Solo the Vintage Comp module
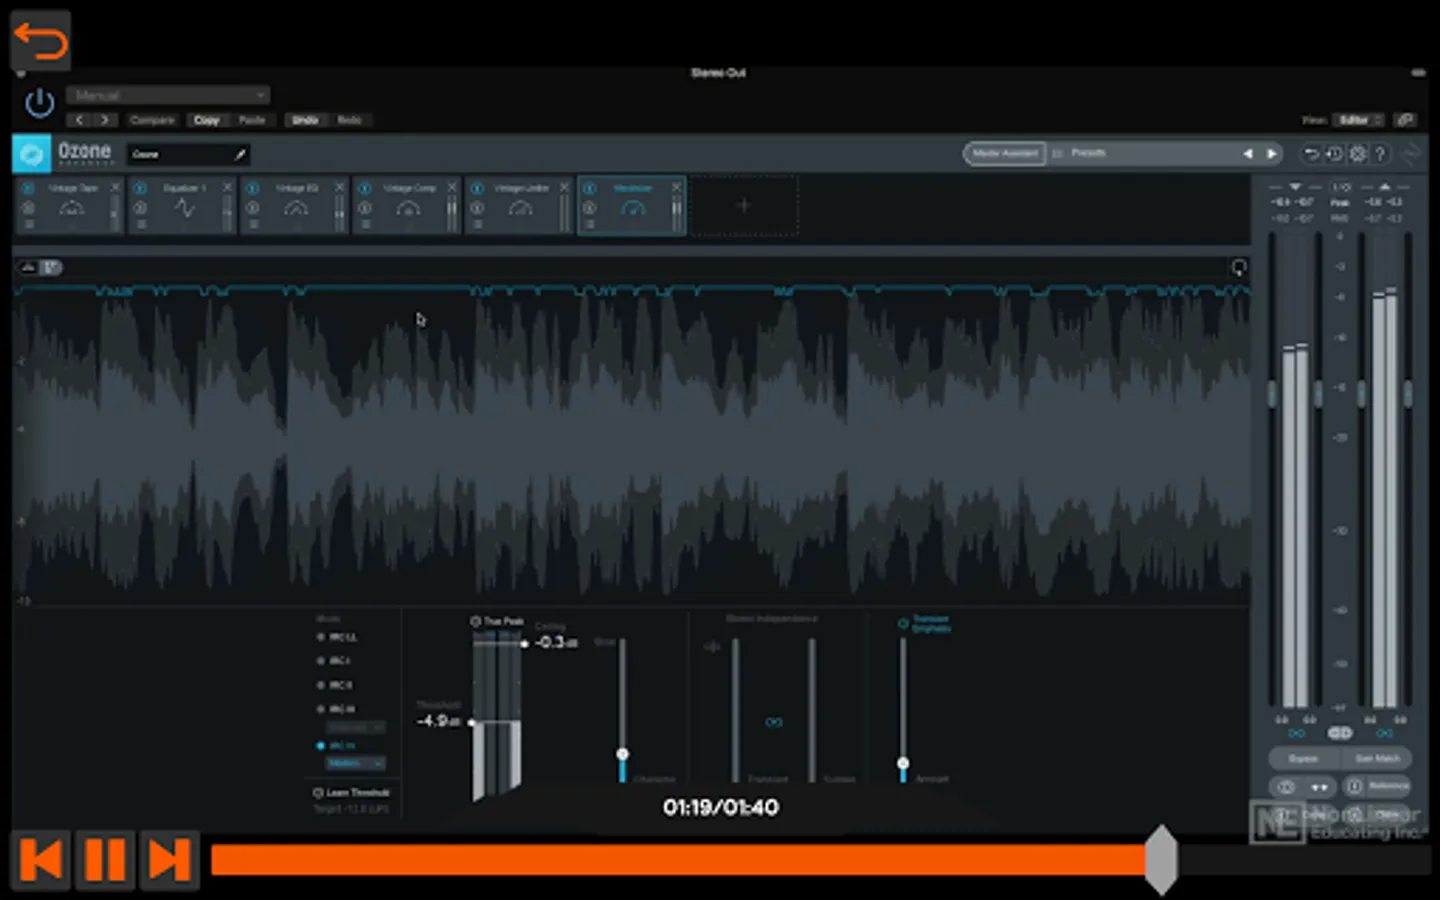Image resolution: width=1440 pixels, height=900 pixels. coord(365,208)
